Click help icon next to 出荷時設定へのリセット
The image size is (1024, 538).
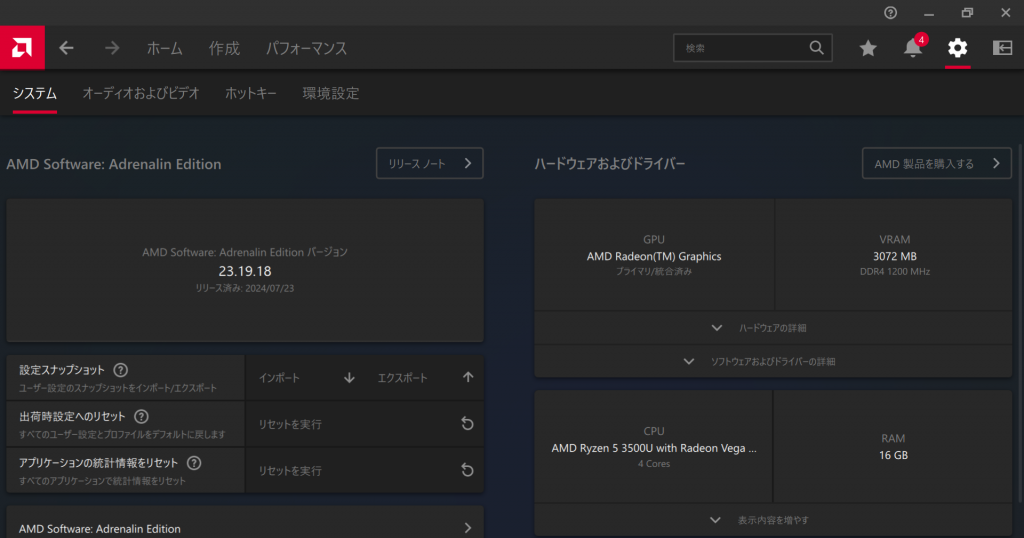141,416
